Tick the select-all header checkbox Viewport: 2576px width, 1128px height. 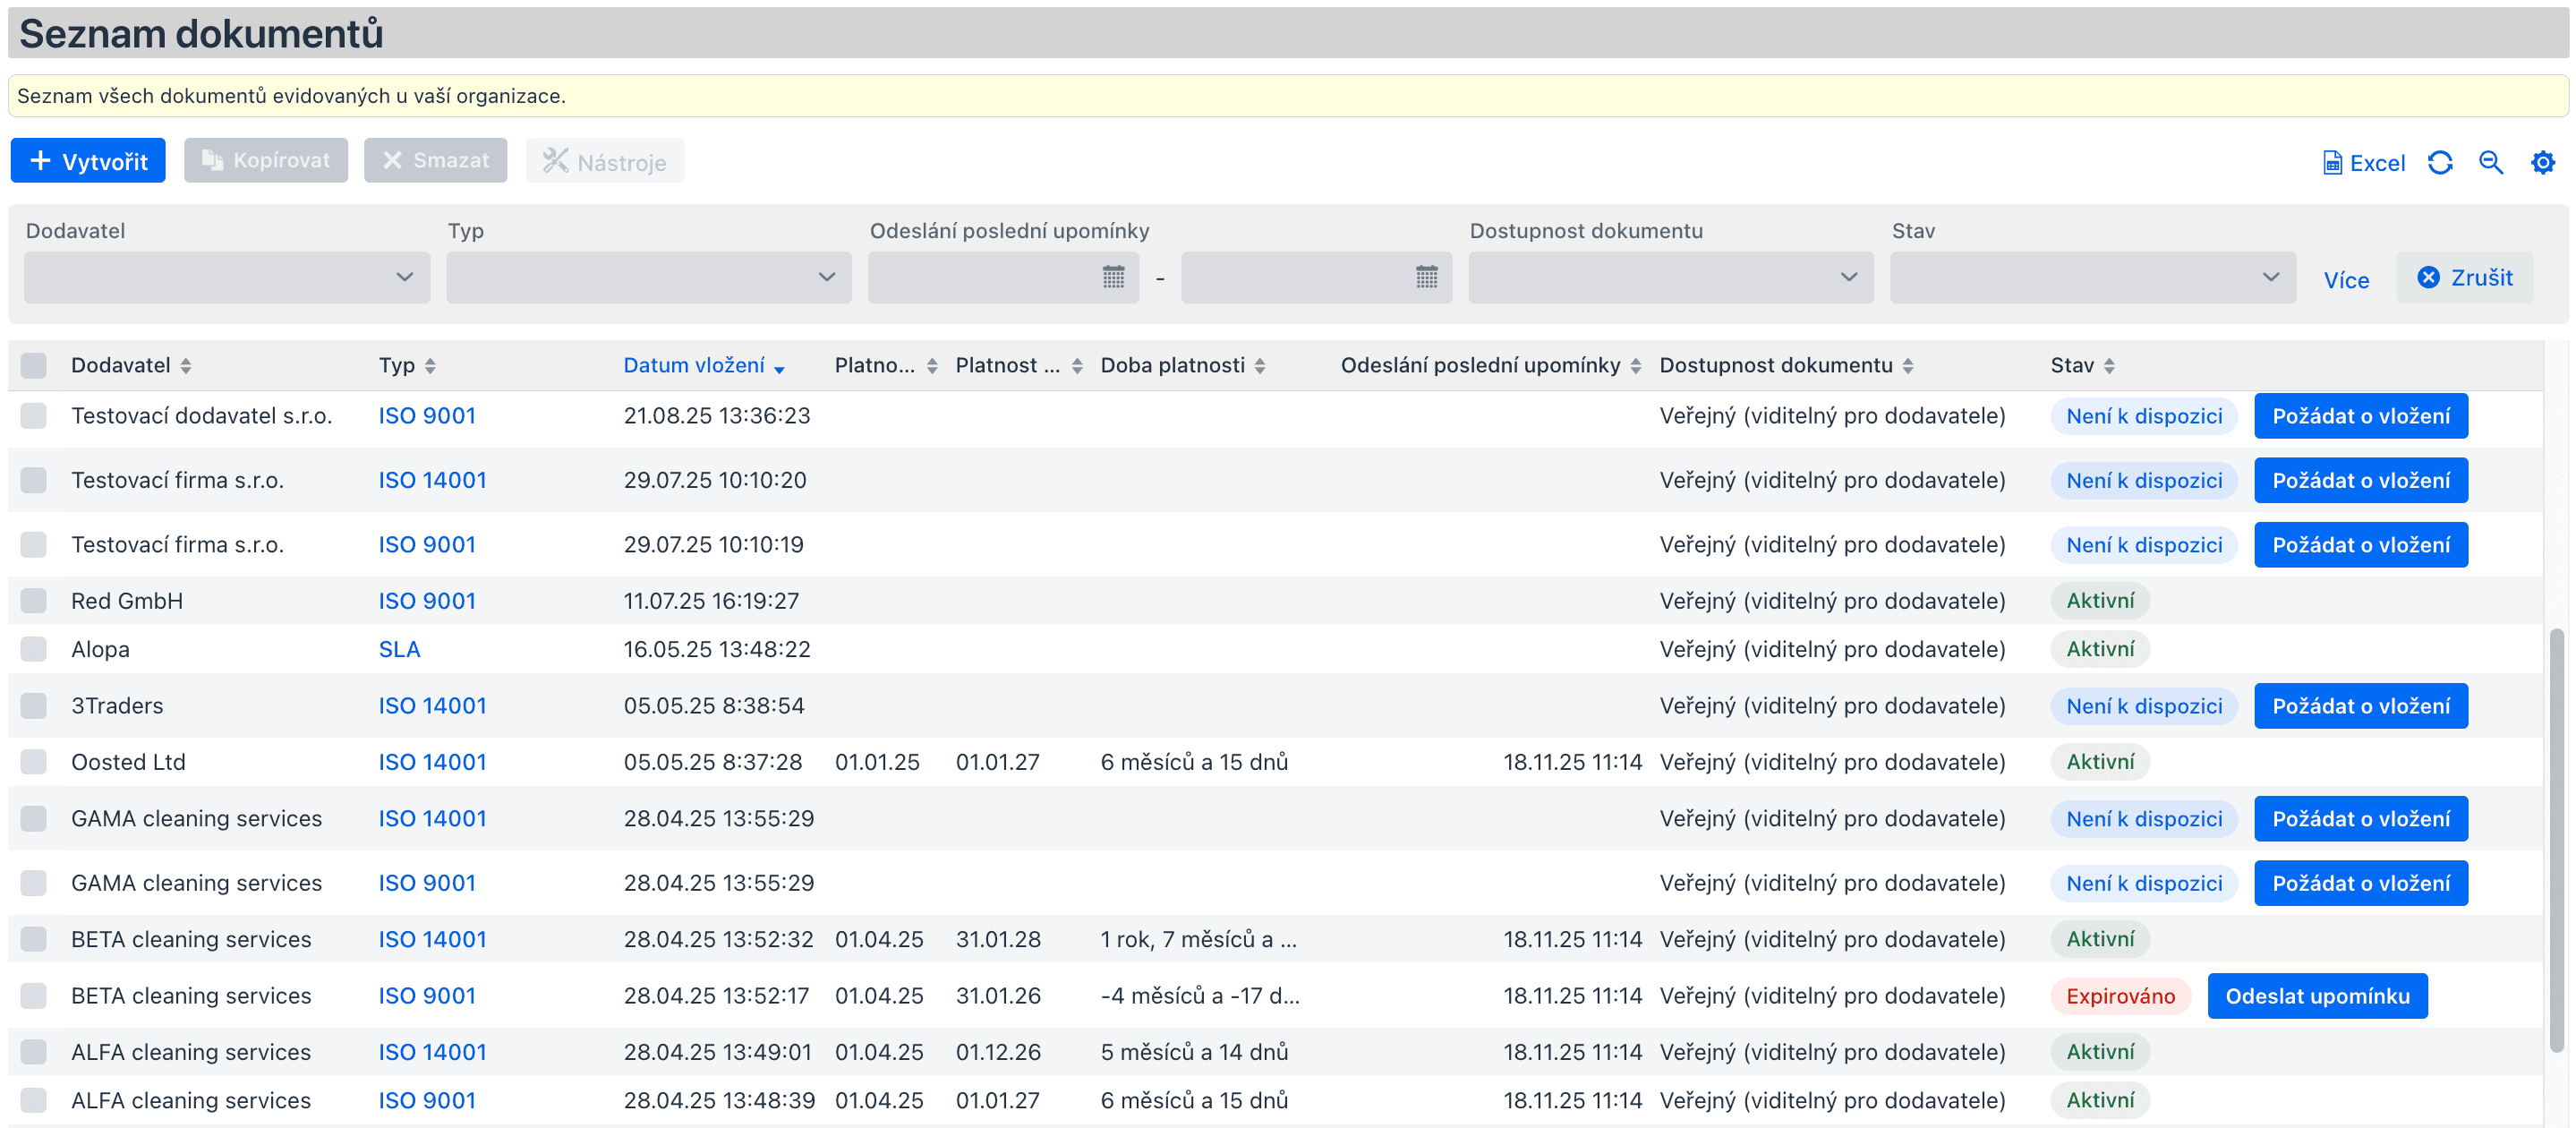tap(34, 366)
